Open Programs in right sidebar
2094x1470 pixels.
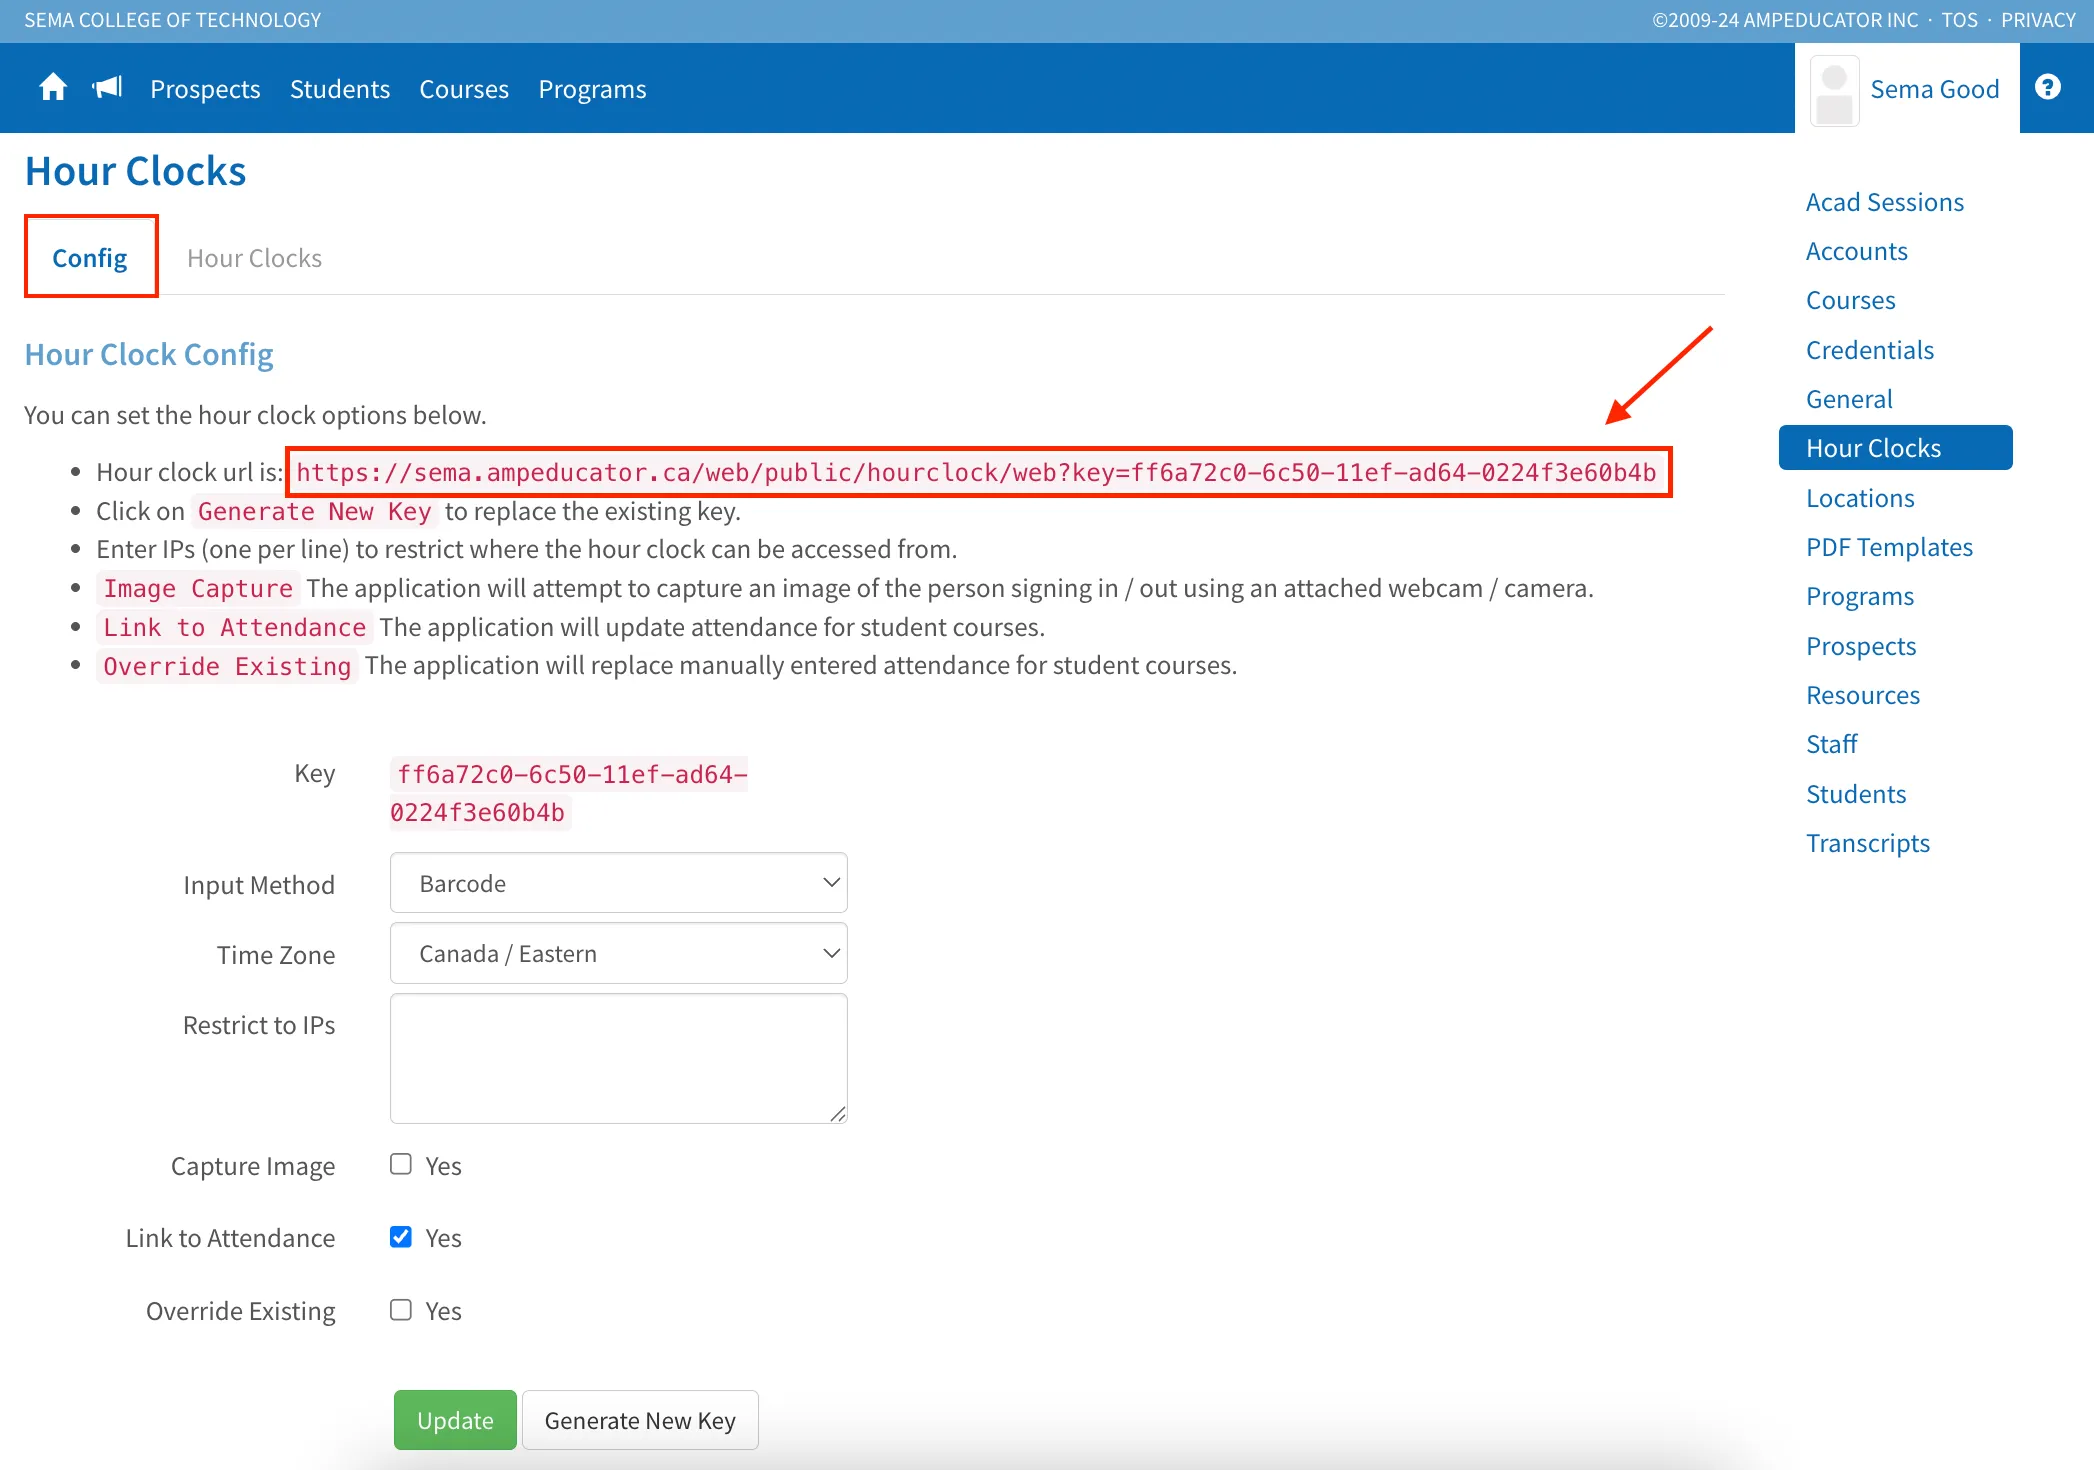click(x=1859, y=596)
